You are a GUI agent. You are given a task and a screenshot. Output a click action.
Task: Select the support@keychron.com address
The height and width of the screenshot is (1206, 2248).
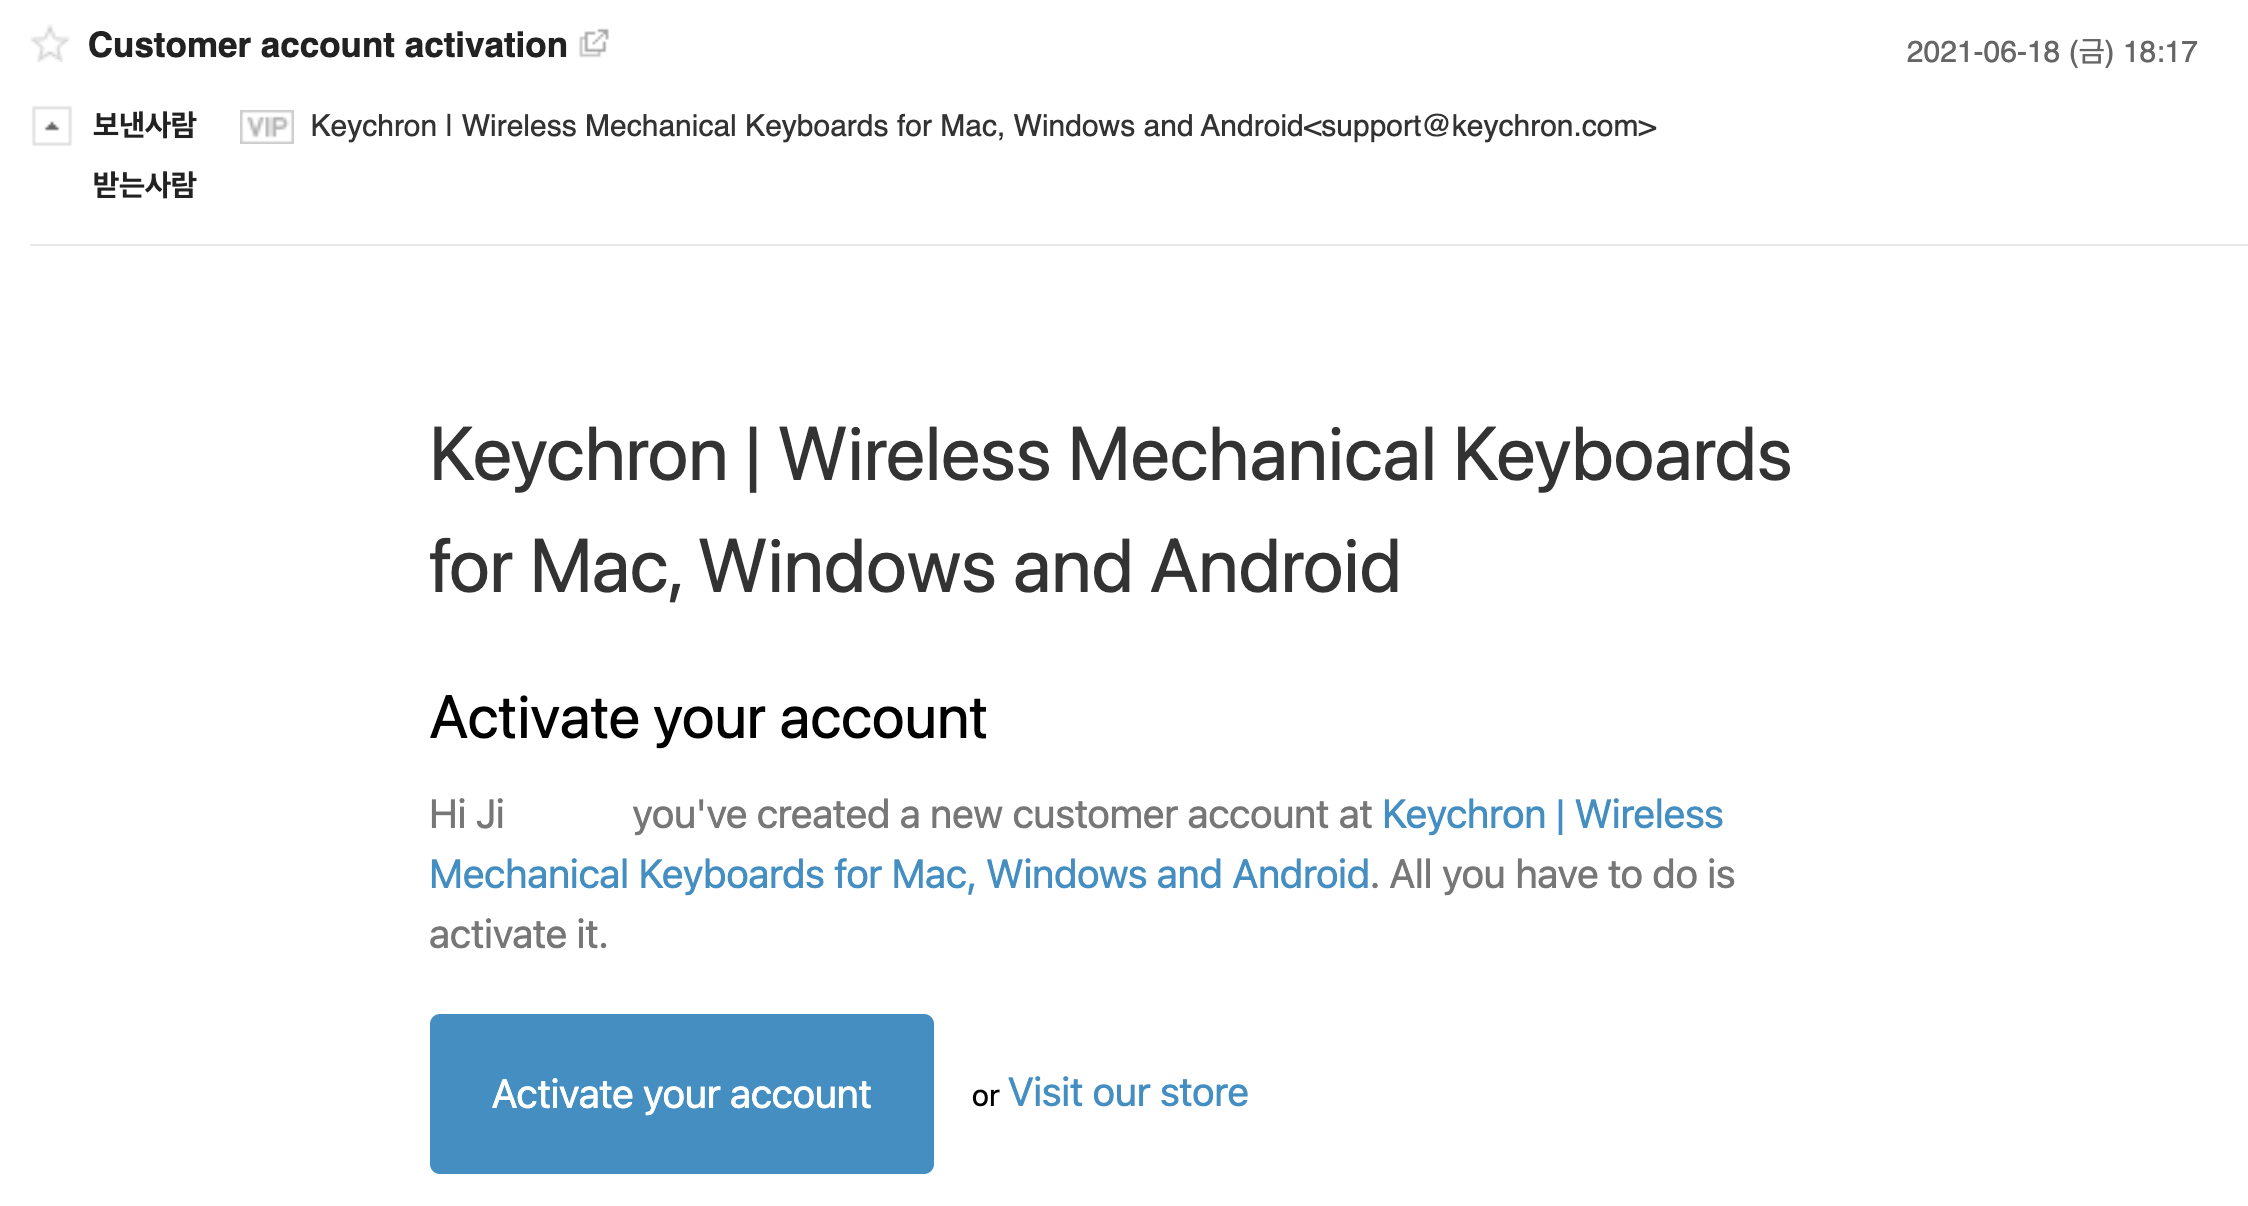1480,126
